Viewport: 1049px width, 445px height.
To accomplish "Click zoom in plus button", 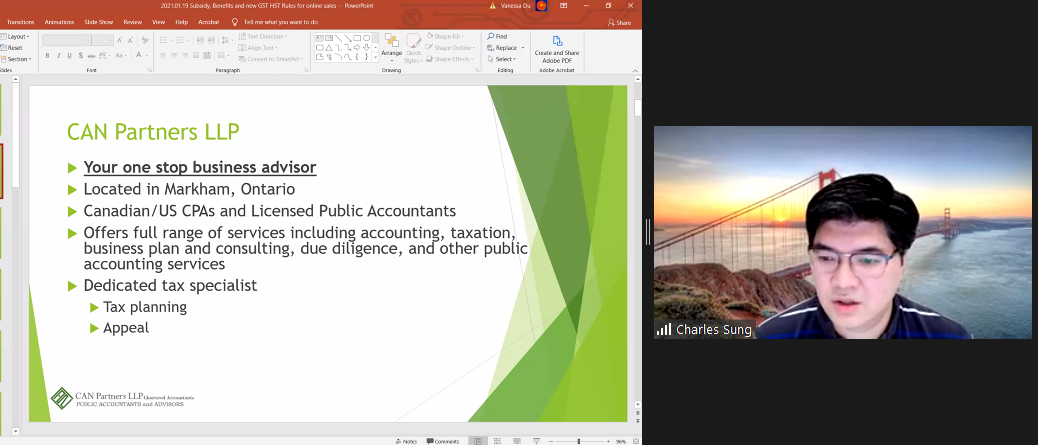I will click(607, 441).
